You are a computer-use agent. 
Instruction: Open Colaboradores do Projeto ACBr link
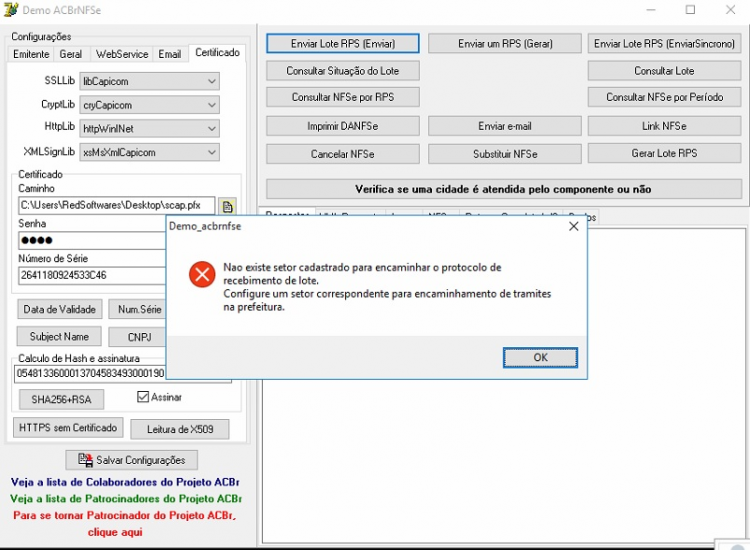[125, 482]
